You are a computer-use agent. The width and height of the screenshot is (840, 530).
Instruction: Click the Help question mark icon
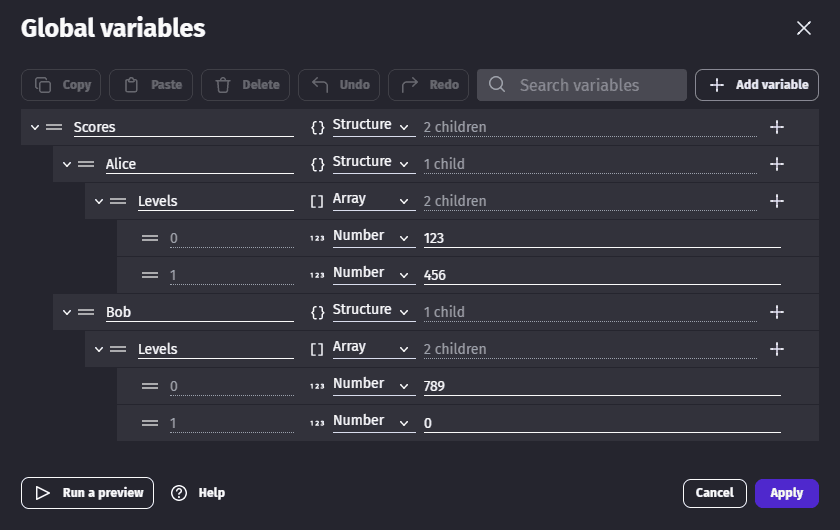pyautogui.click(x=180, y=493)
